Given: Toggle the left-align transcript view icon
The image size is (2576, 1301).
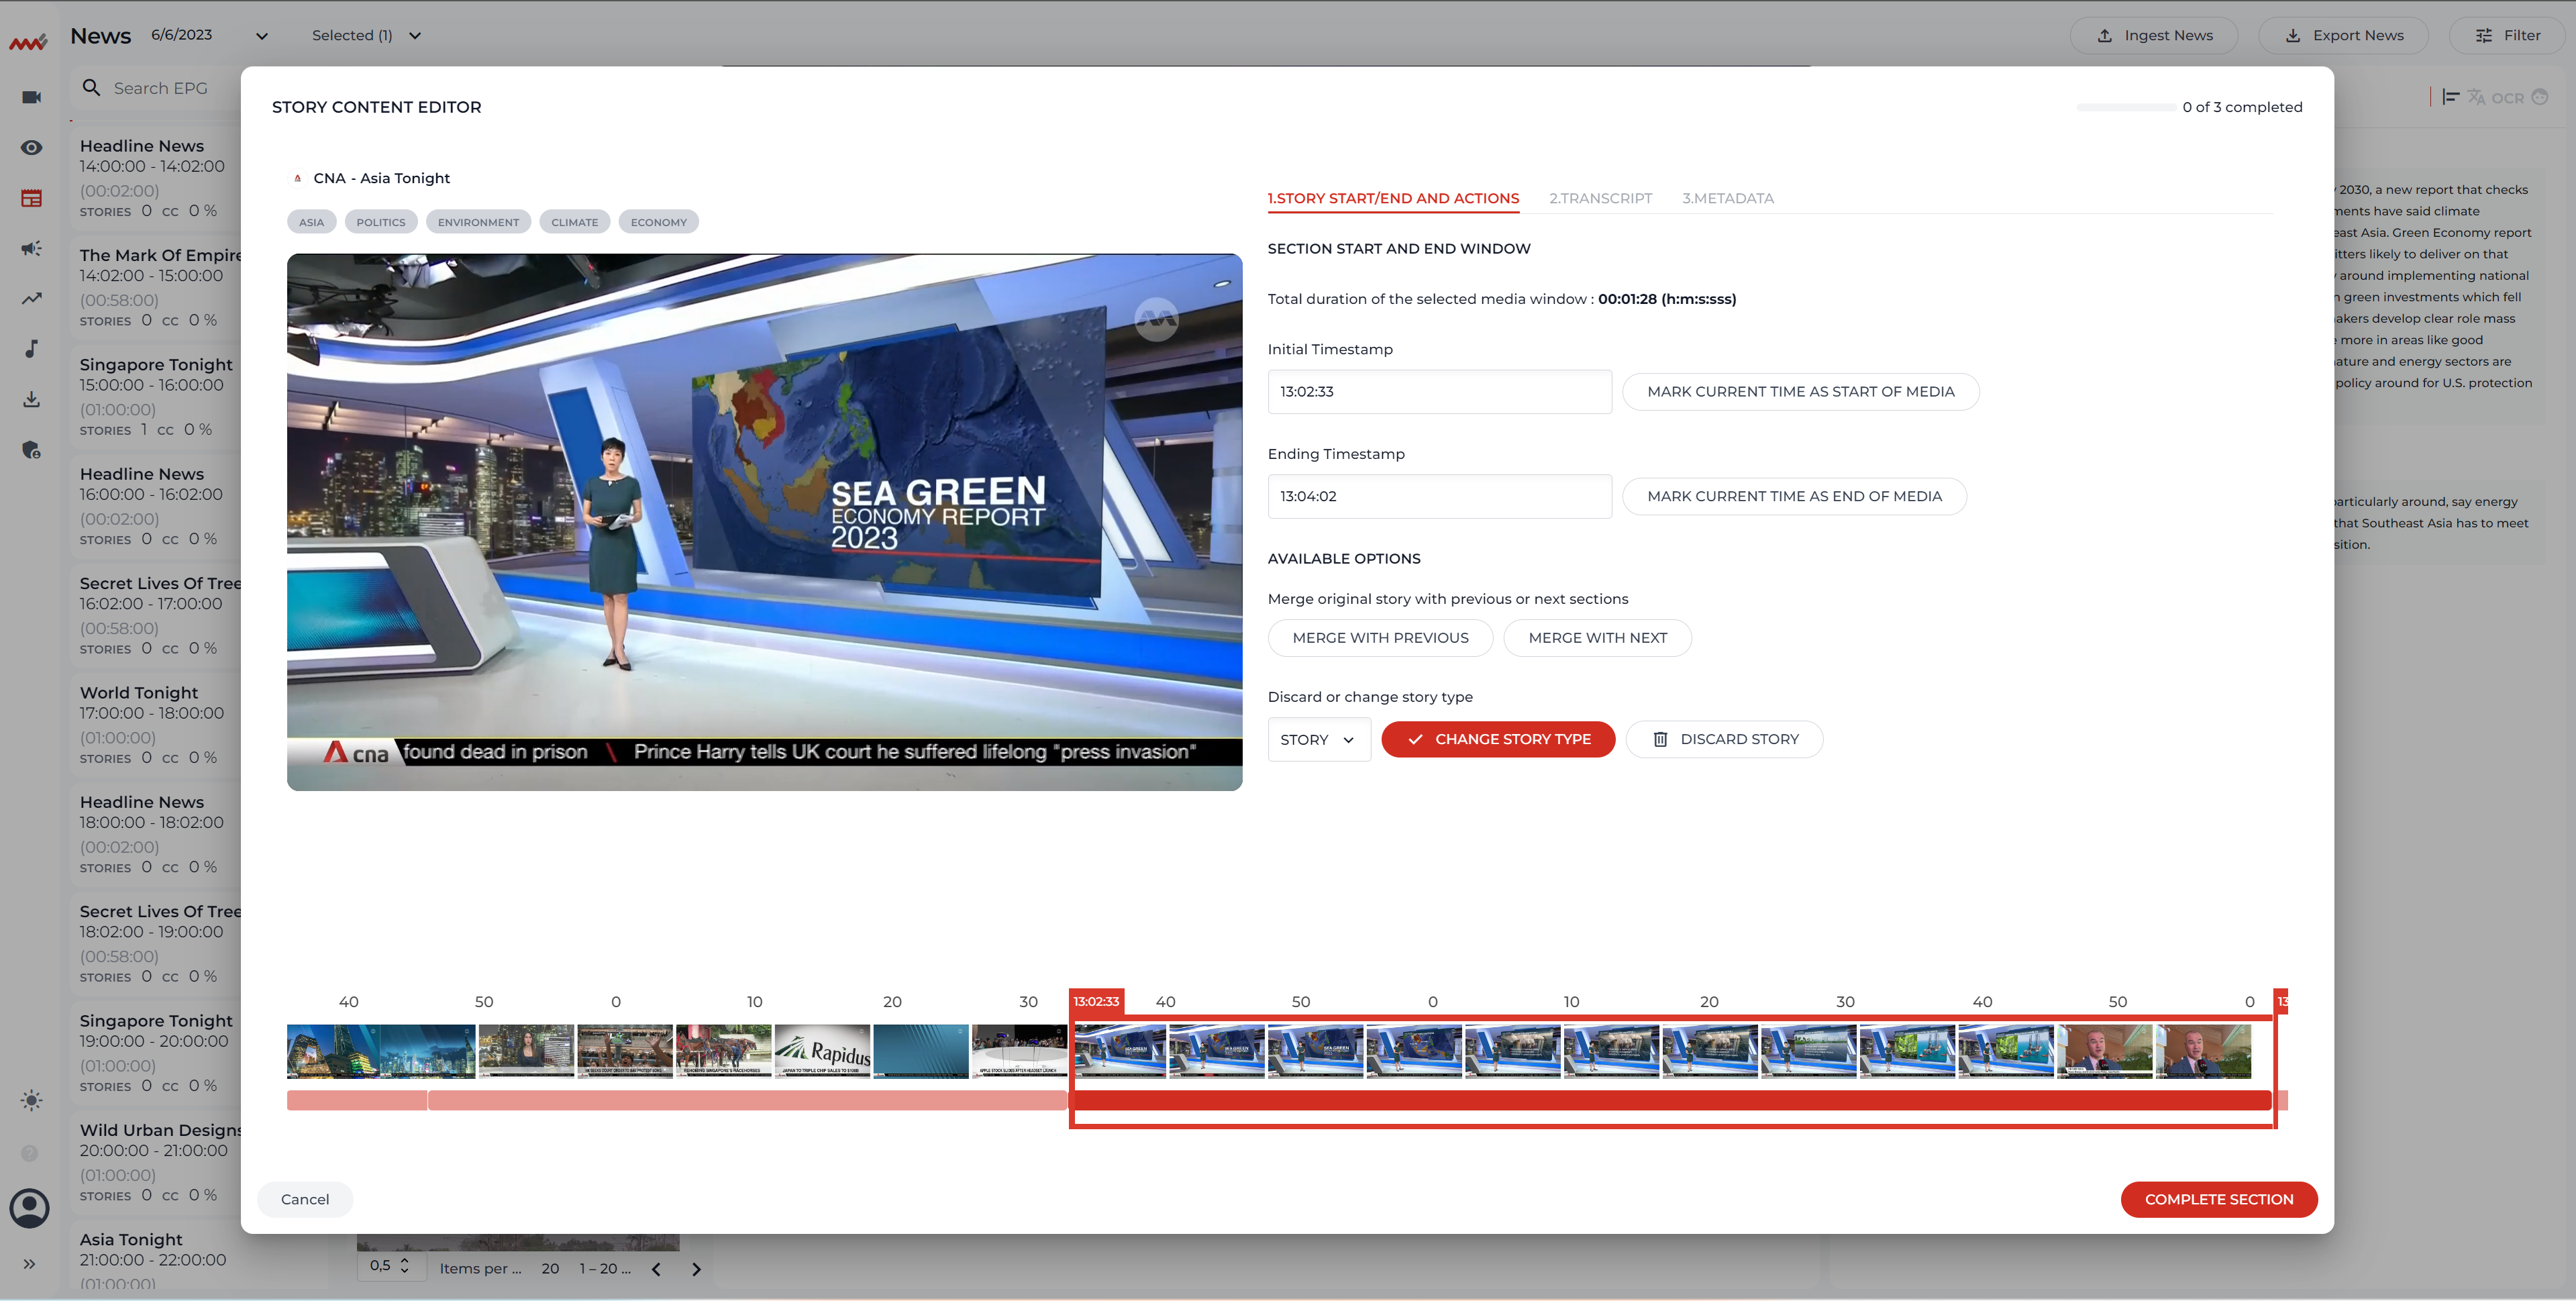Looking at the screenshot, I should coord(2450,97).
